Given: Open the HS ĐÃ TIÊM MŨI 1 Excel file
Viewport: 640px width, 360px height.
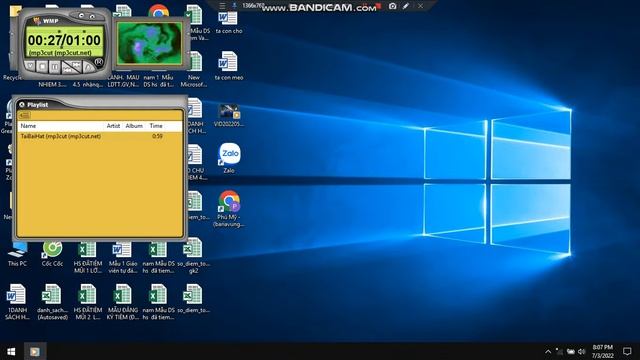Looking at the screenshot, I should tap(87, 257).
